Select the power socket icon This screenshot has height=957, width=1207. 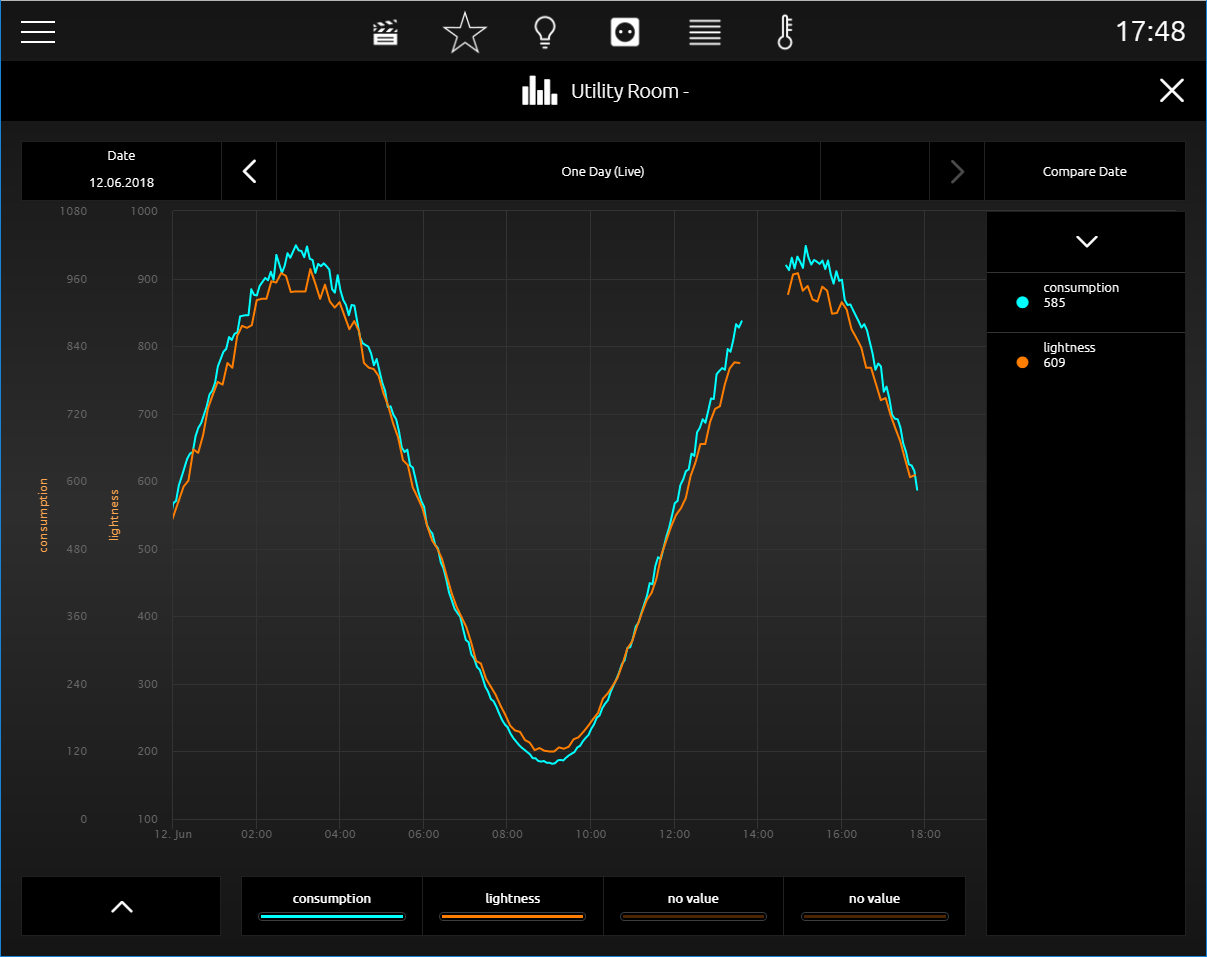[625, 32]
